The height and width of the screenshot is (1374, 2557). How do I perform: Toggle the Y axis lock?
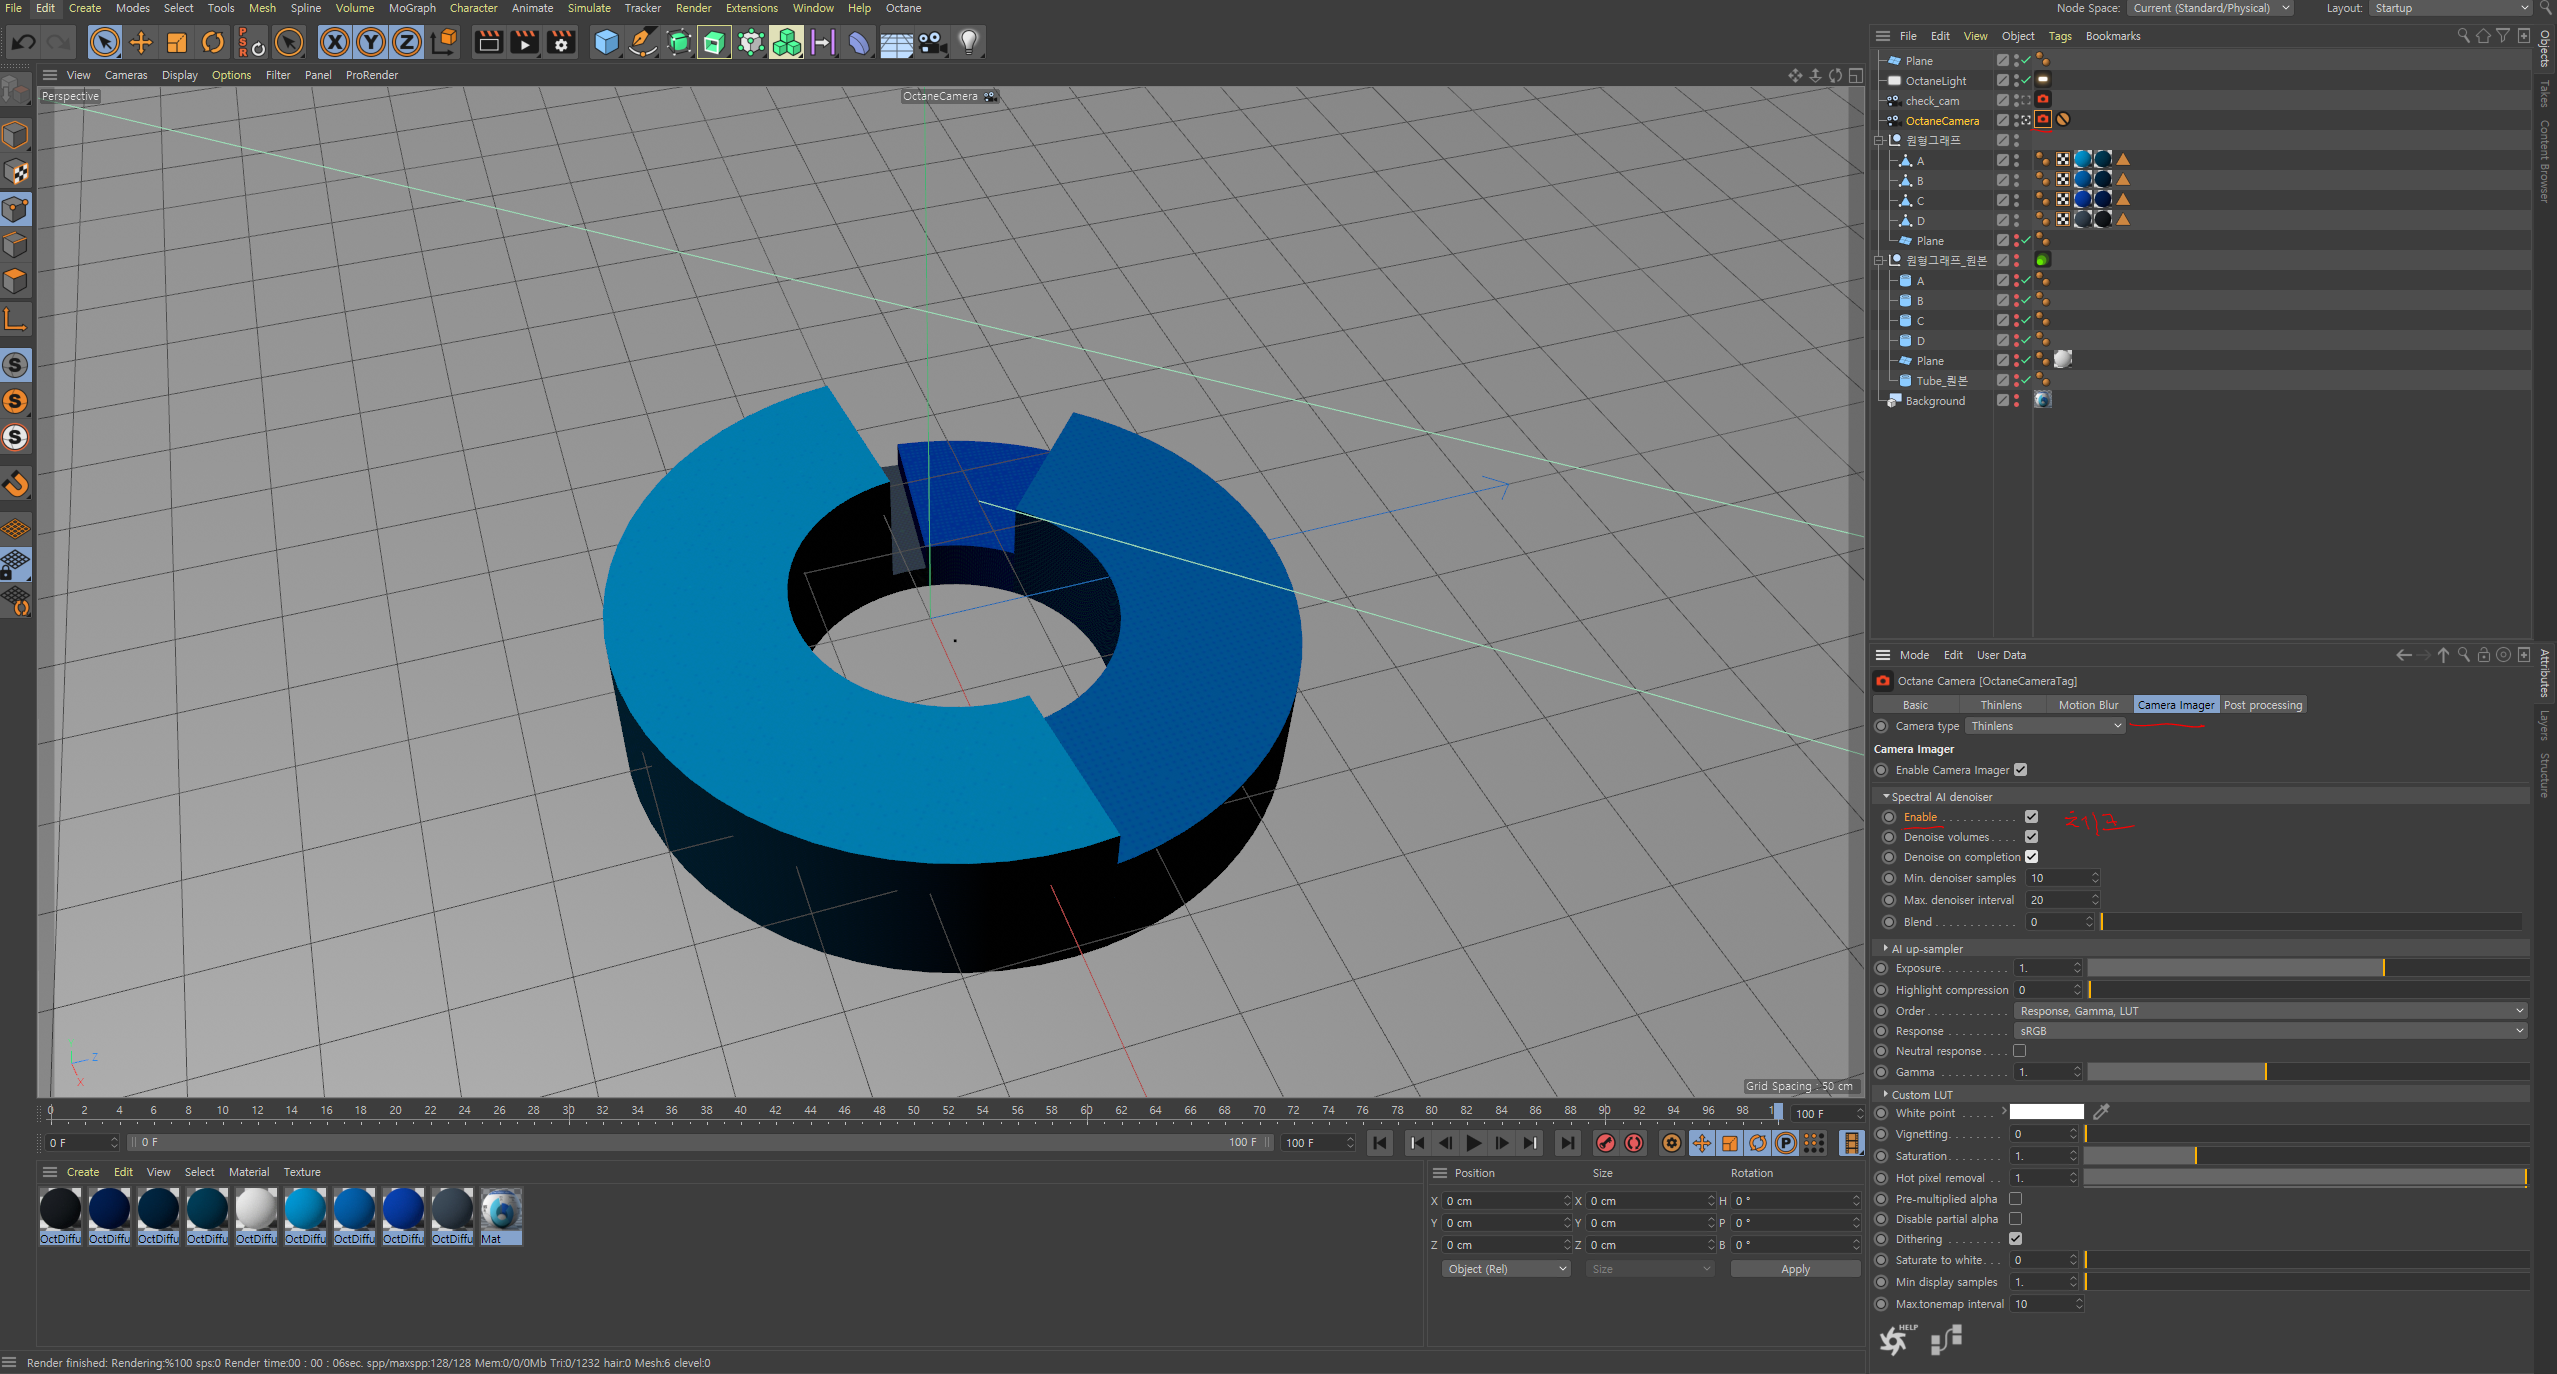pyautogui.click(x=371, y=42)
